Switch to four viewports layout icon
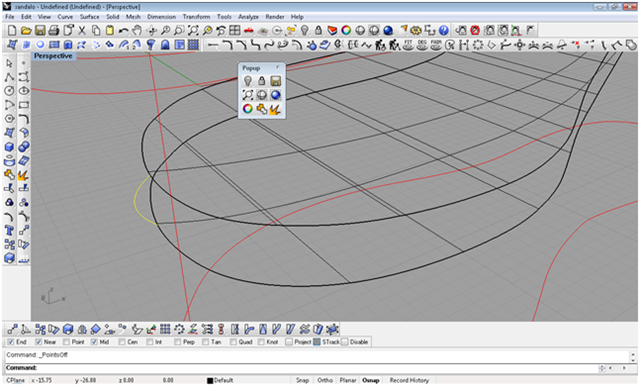Image resolution: width=640 pixels, height=386 pixels. coord(235,31)
